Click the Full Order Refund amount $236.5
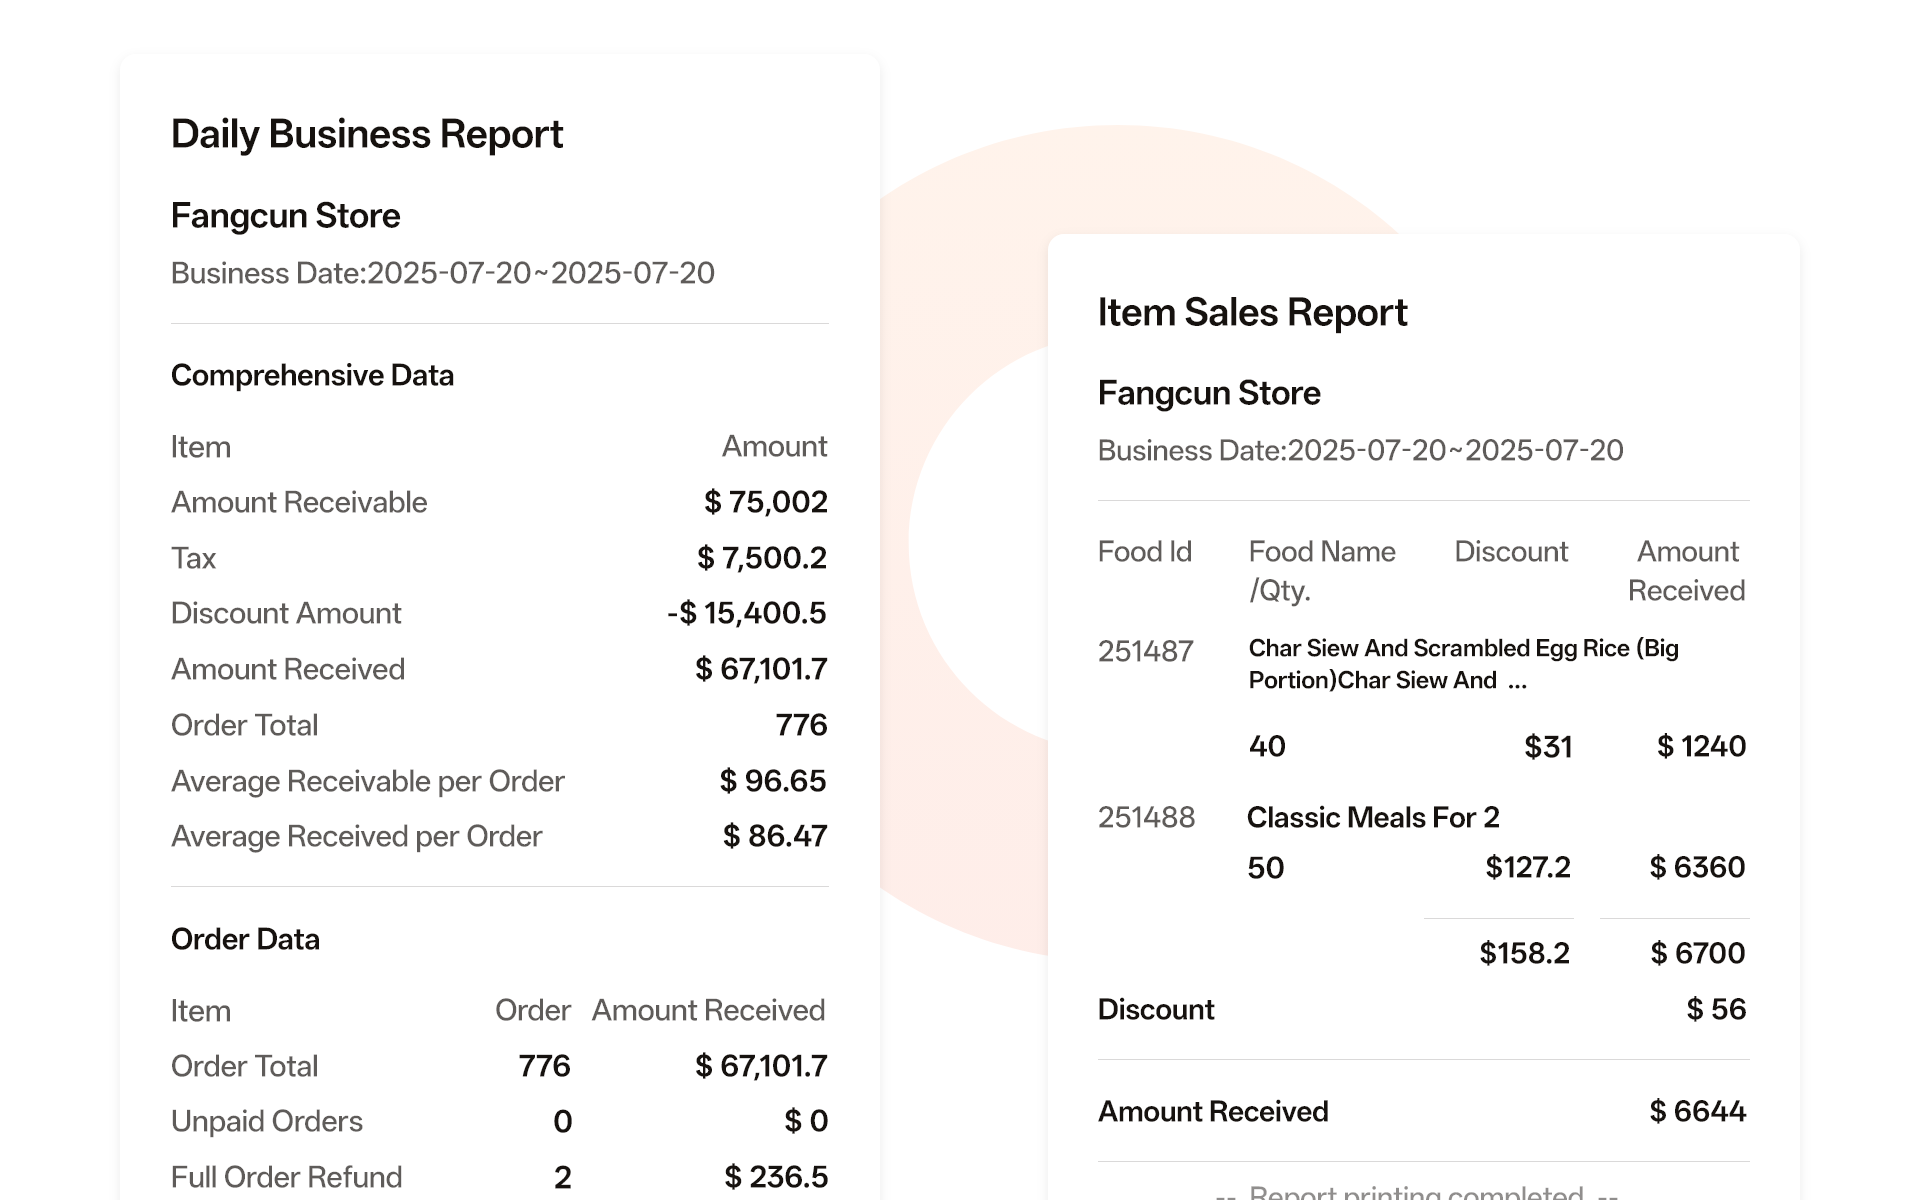The image size is (1920, 1200). 775,1177
